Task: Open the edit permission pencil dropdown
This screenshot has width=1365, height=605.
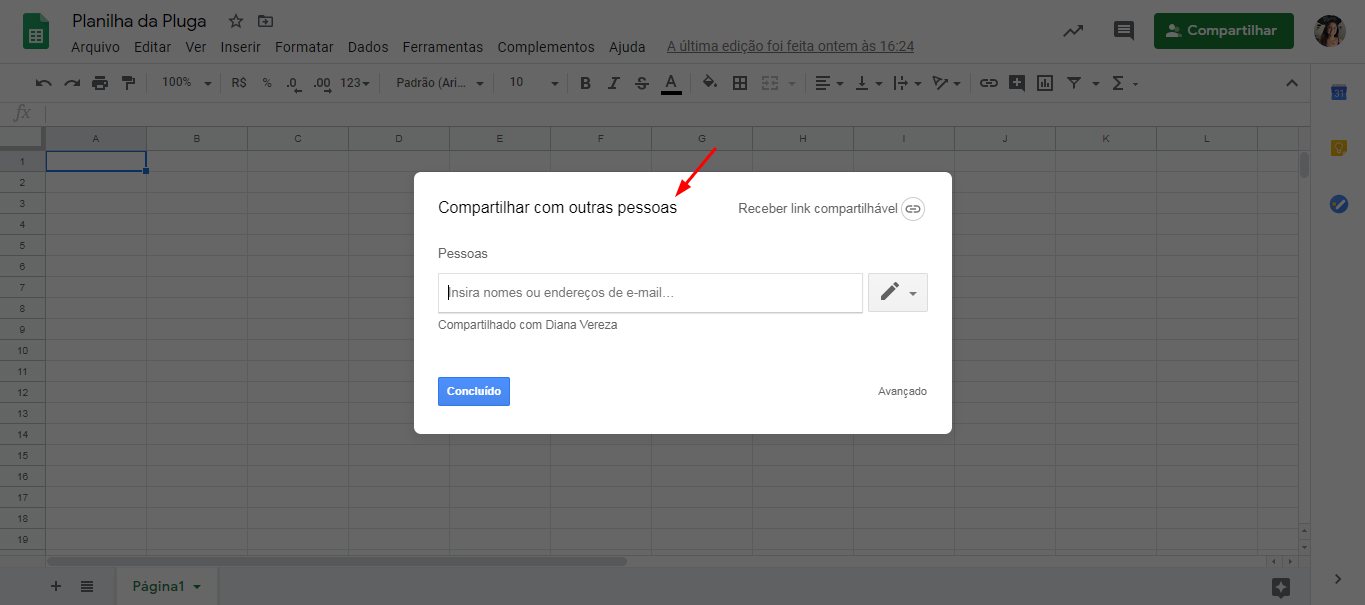Action: pos(897,292)
